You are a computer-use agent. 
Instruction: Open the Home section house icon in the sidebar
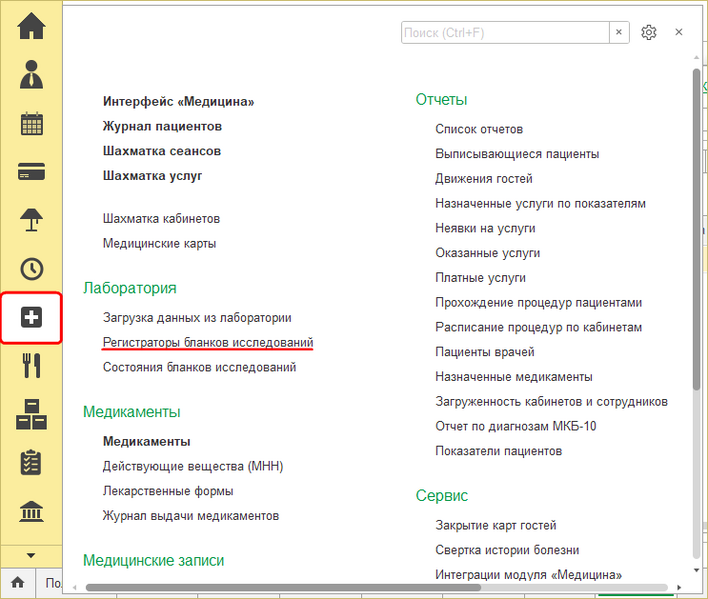point(31,26)
